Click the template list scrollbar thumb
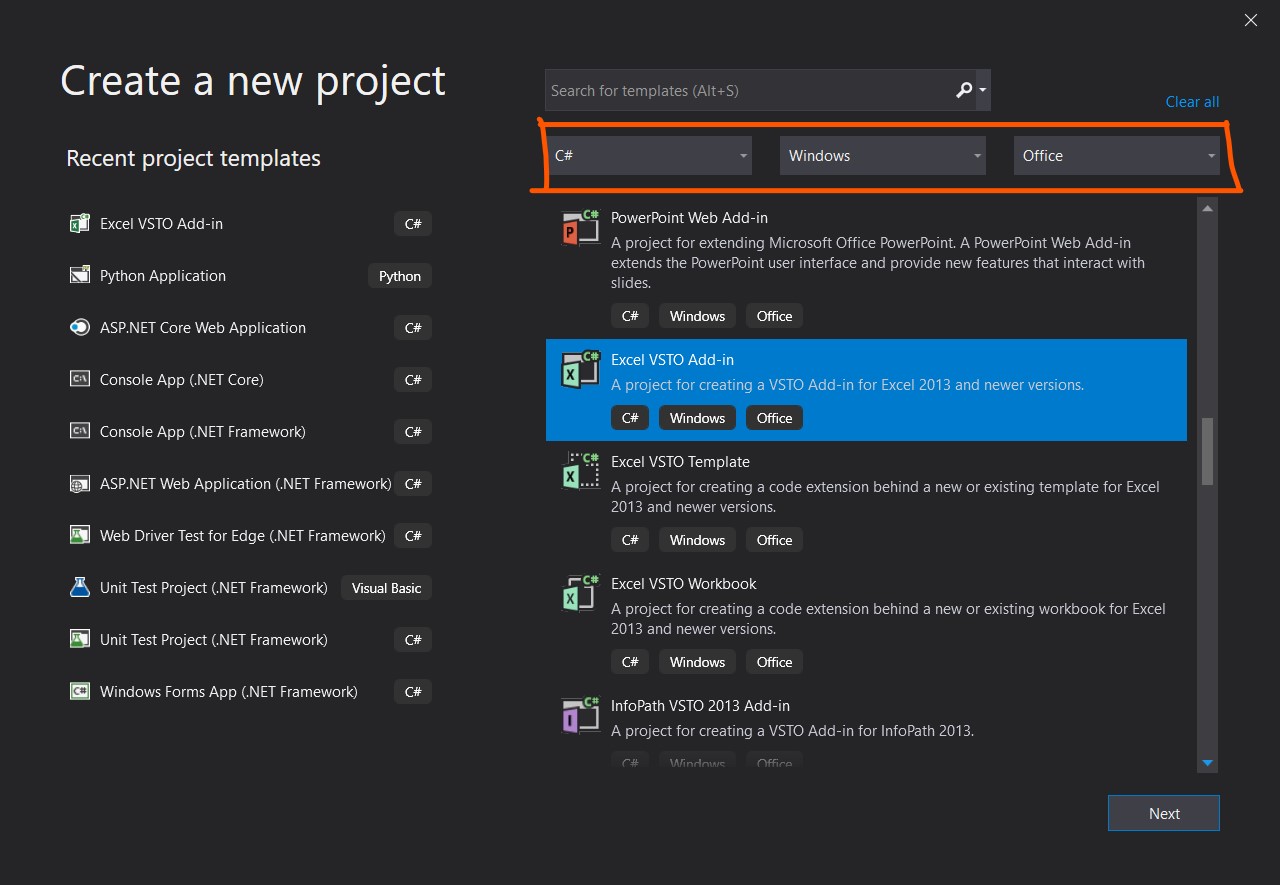Screen dimensions: 1280x885 [1207, 451]
